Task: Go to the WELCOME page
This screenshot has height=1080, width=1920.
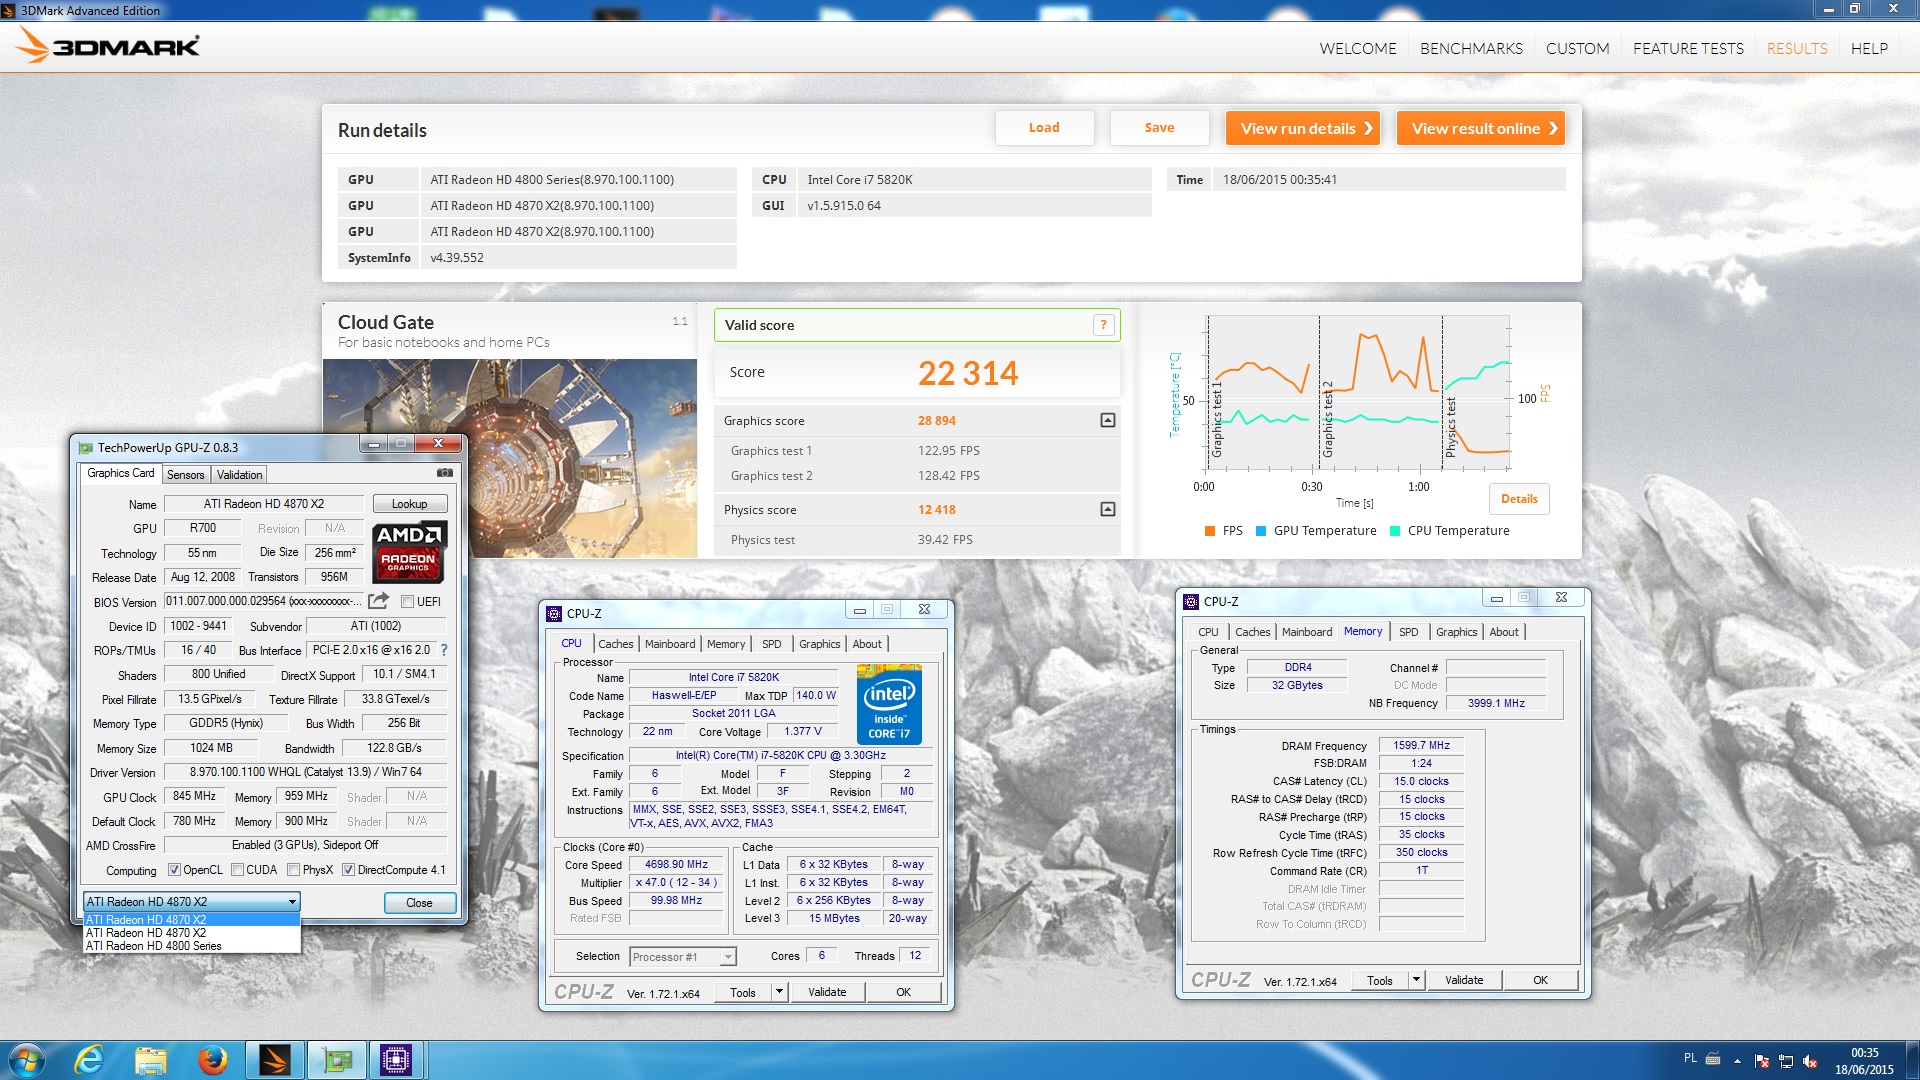Action: pyautogui.click(x=1358, y=48)
